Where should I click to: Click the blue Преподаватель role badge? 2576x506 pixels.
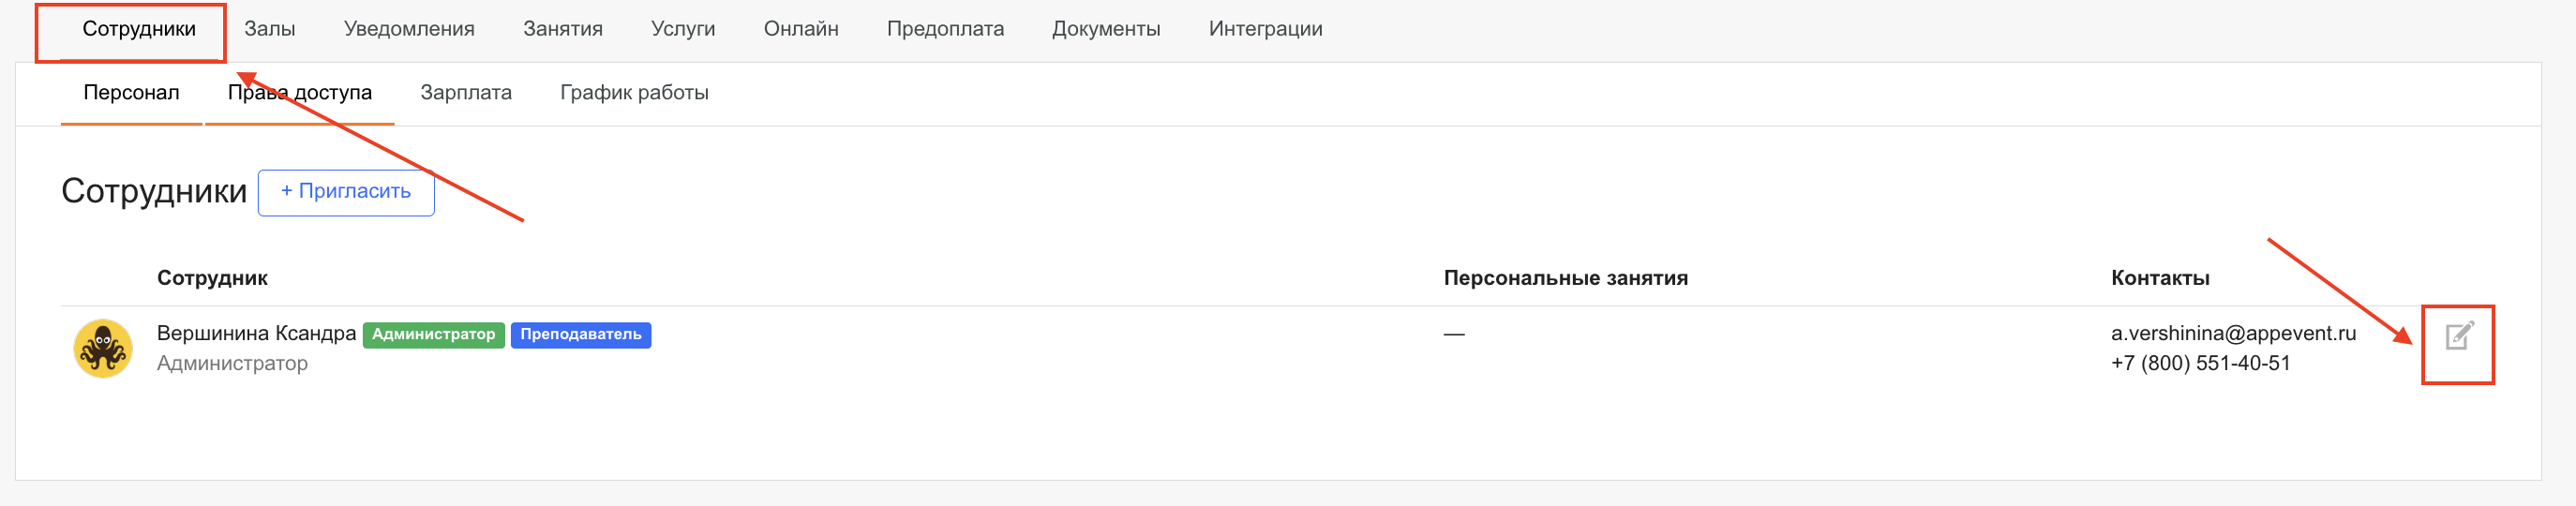point(580,334)
